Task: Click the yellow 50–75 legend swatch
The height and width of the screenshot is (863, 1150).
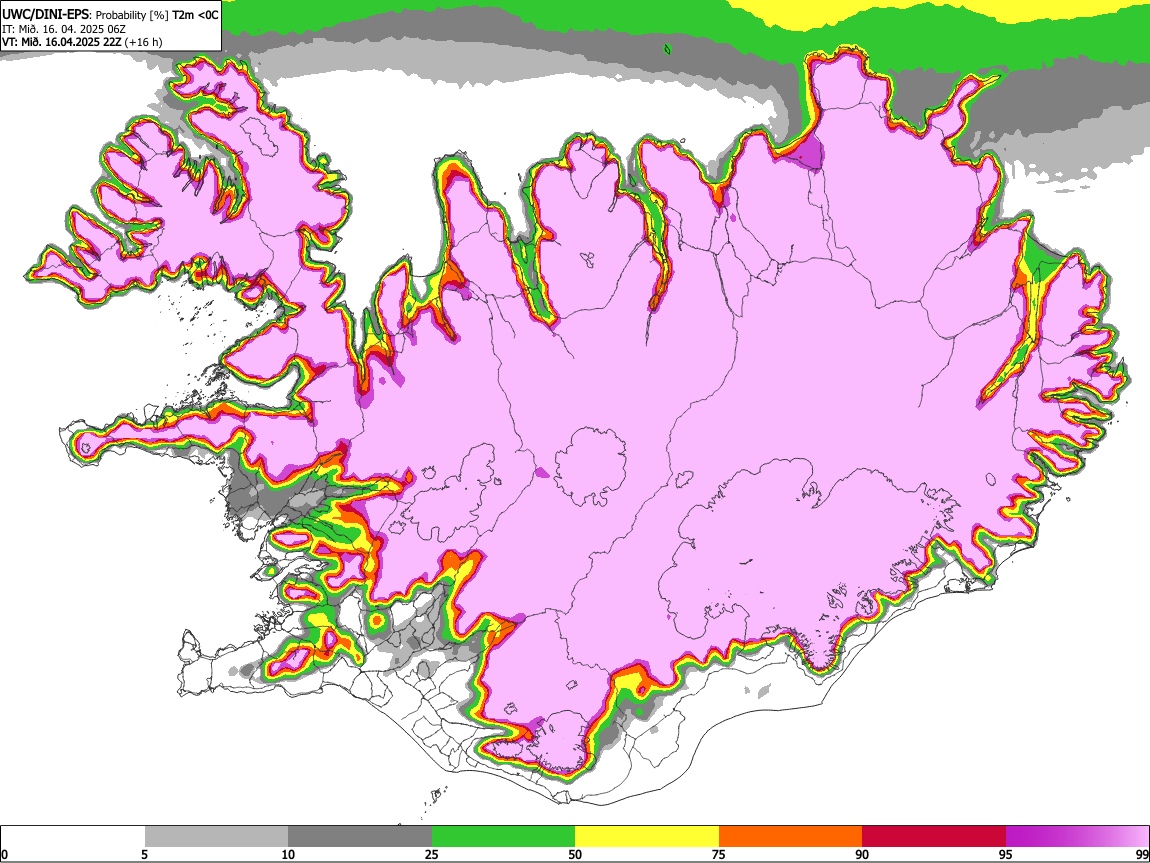Action: click(647, 837)
